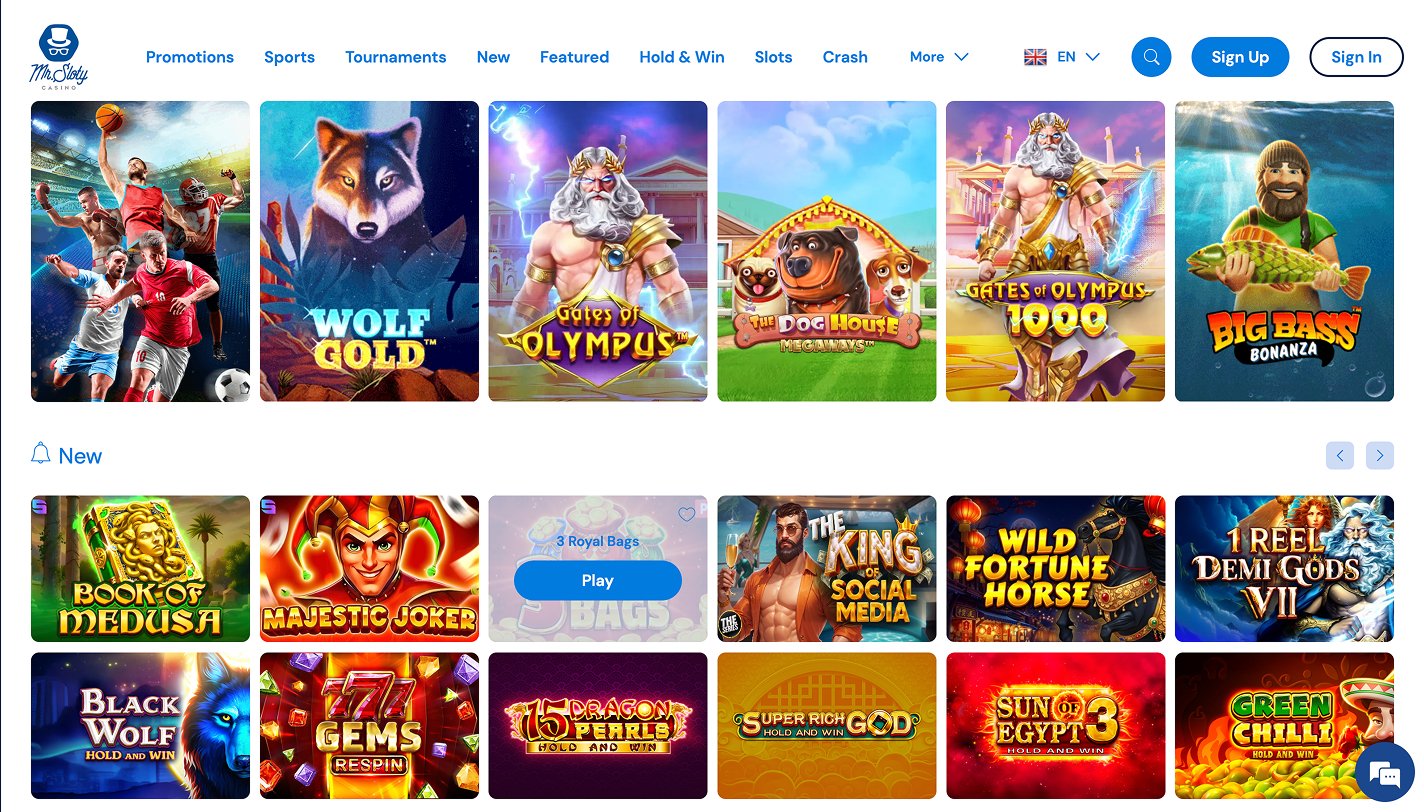This screenshot has width=1424, height=812.
Task: Favorite 3 Royal Bags with the heart
Action: coord(686,514)
